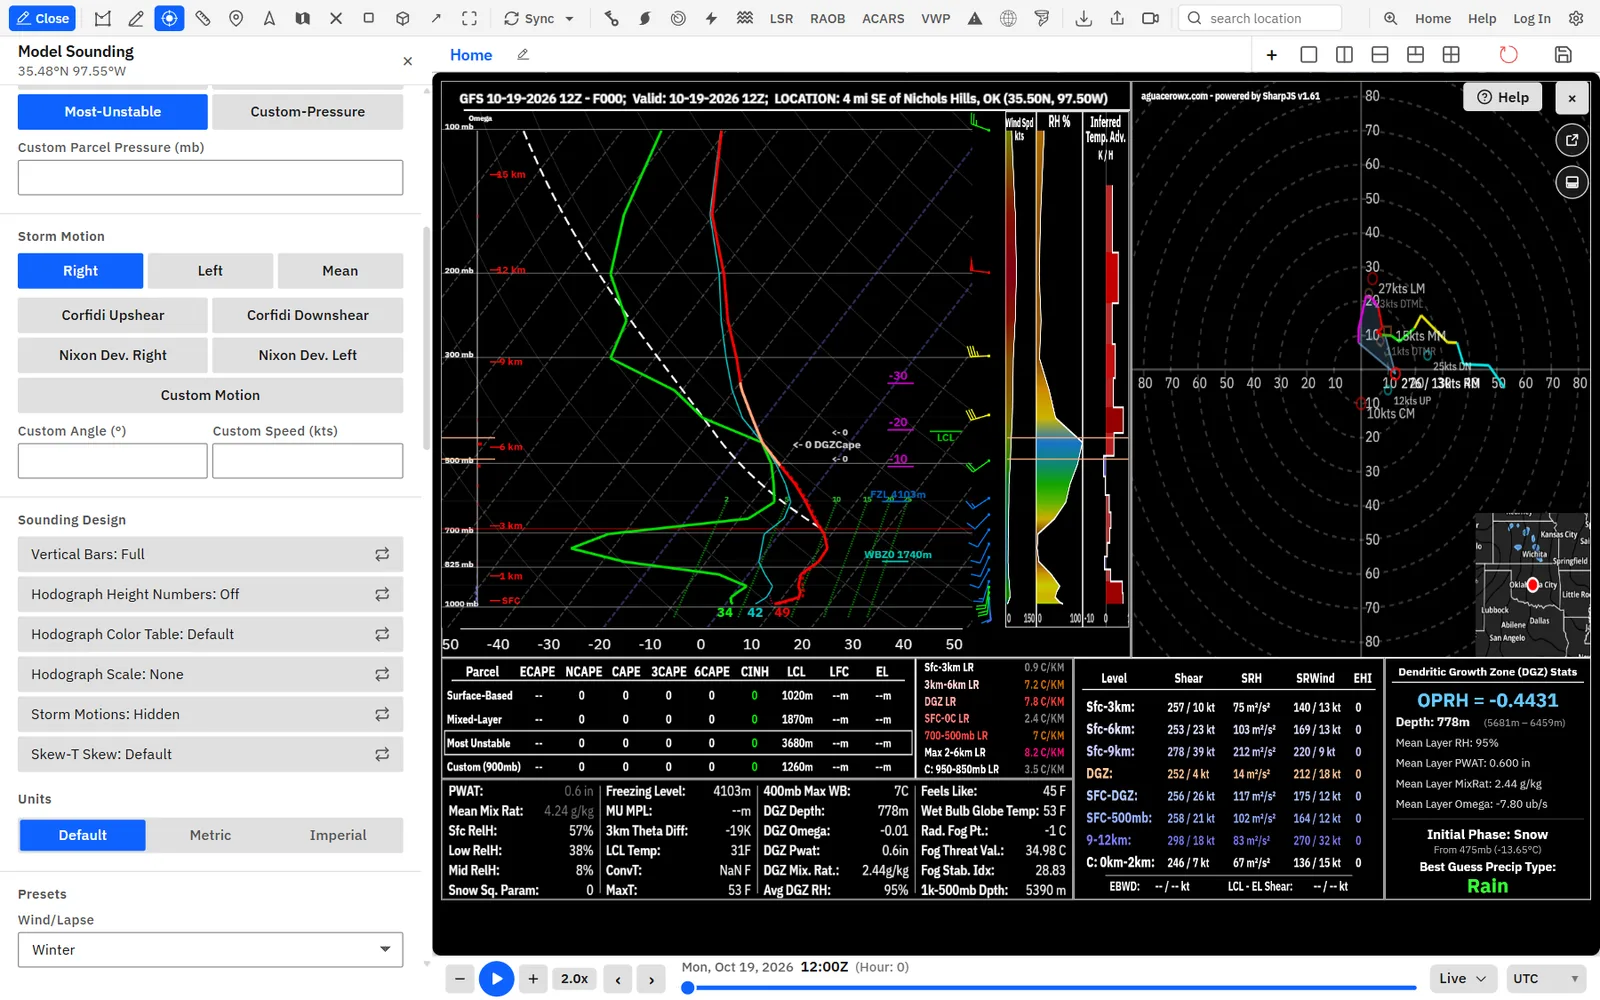Switch units to Metric
The image size is (1600, 1000).
pos(210,835)
